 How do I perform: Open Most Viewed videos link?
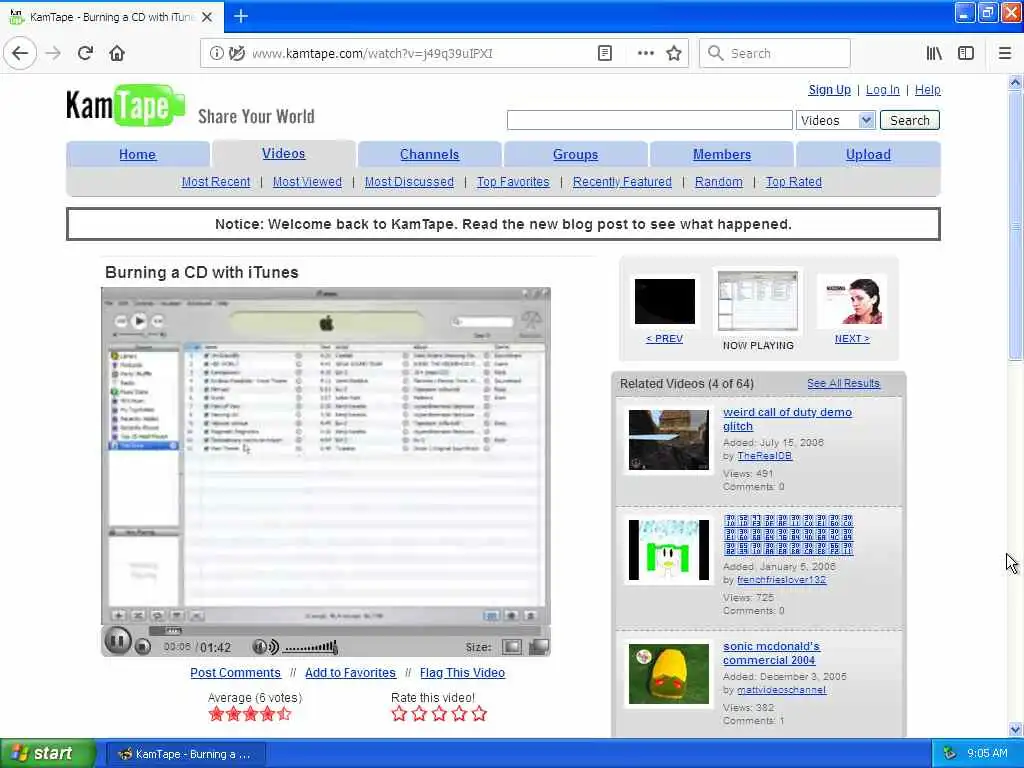[307, 182]
